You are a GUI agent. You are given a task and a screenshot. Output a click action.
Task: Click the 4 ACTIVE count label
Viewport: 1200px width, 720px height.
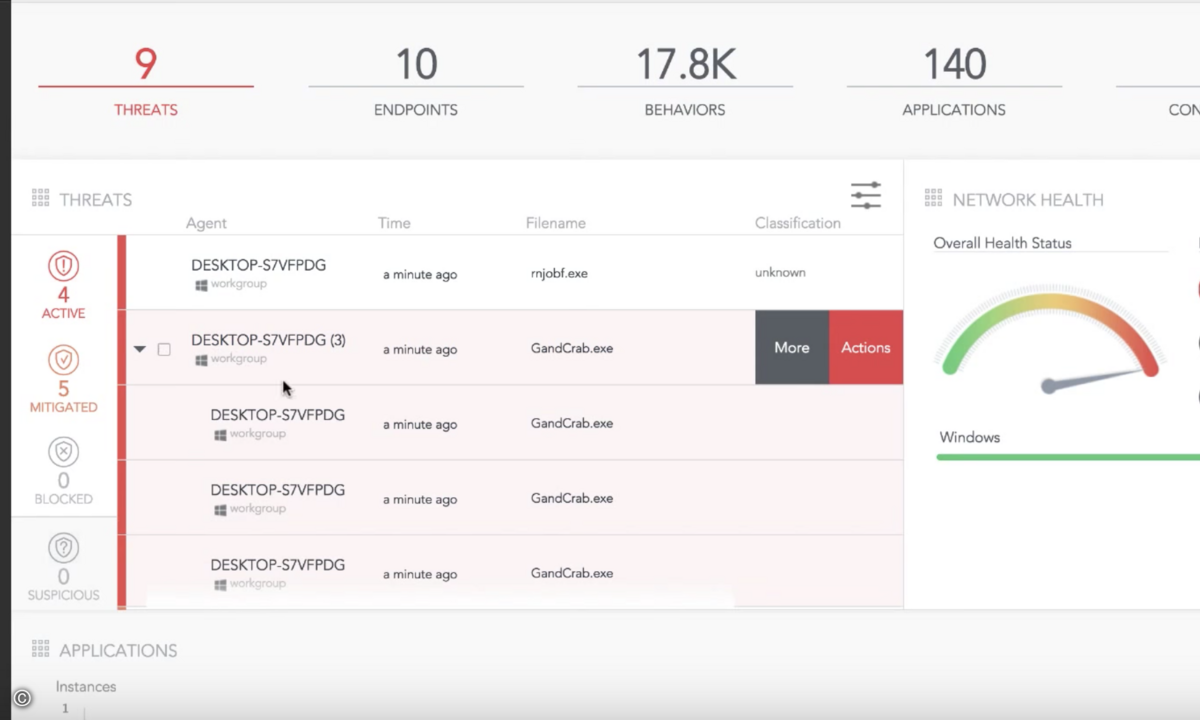tap(64, 303)
